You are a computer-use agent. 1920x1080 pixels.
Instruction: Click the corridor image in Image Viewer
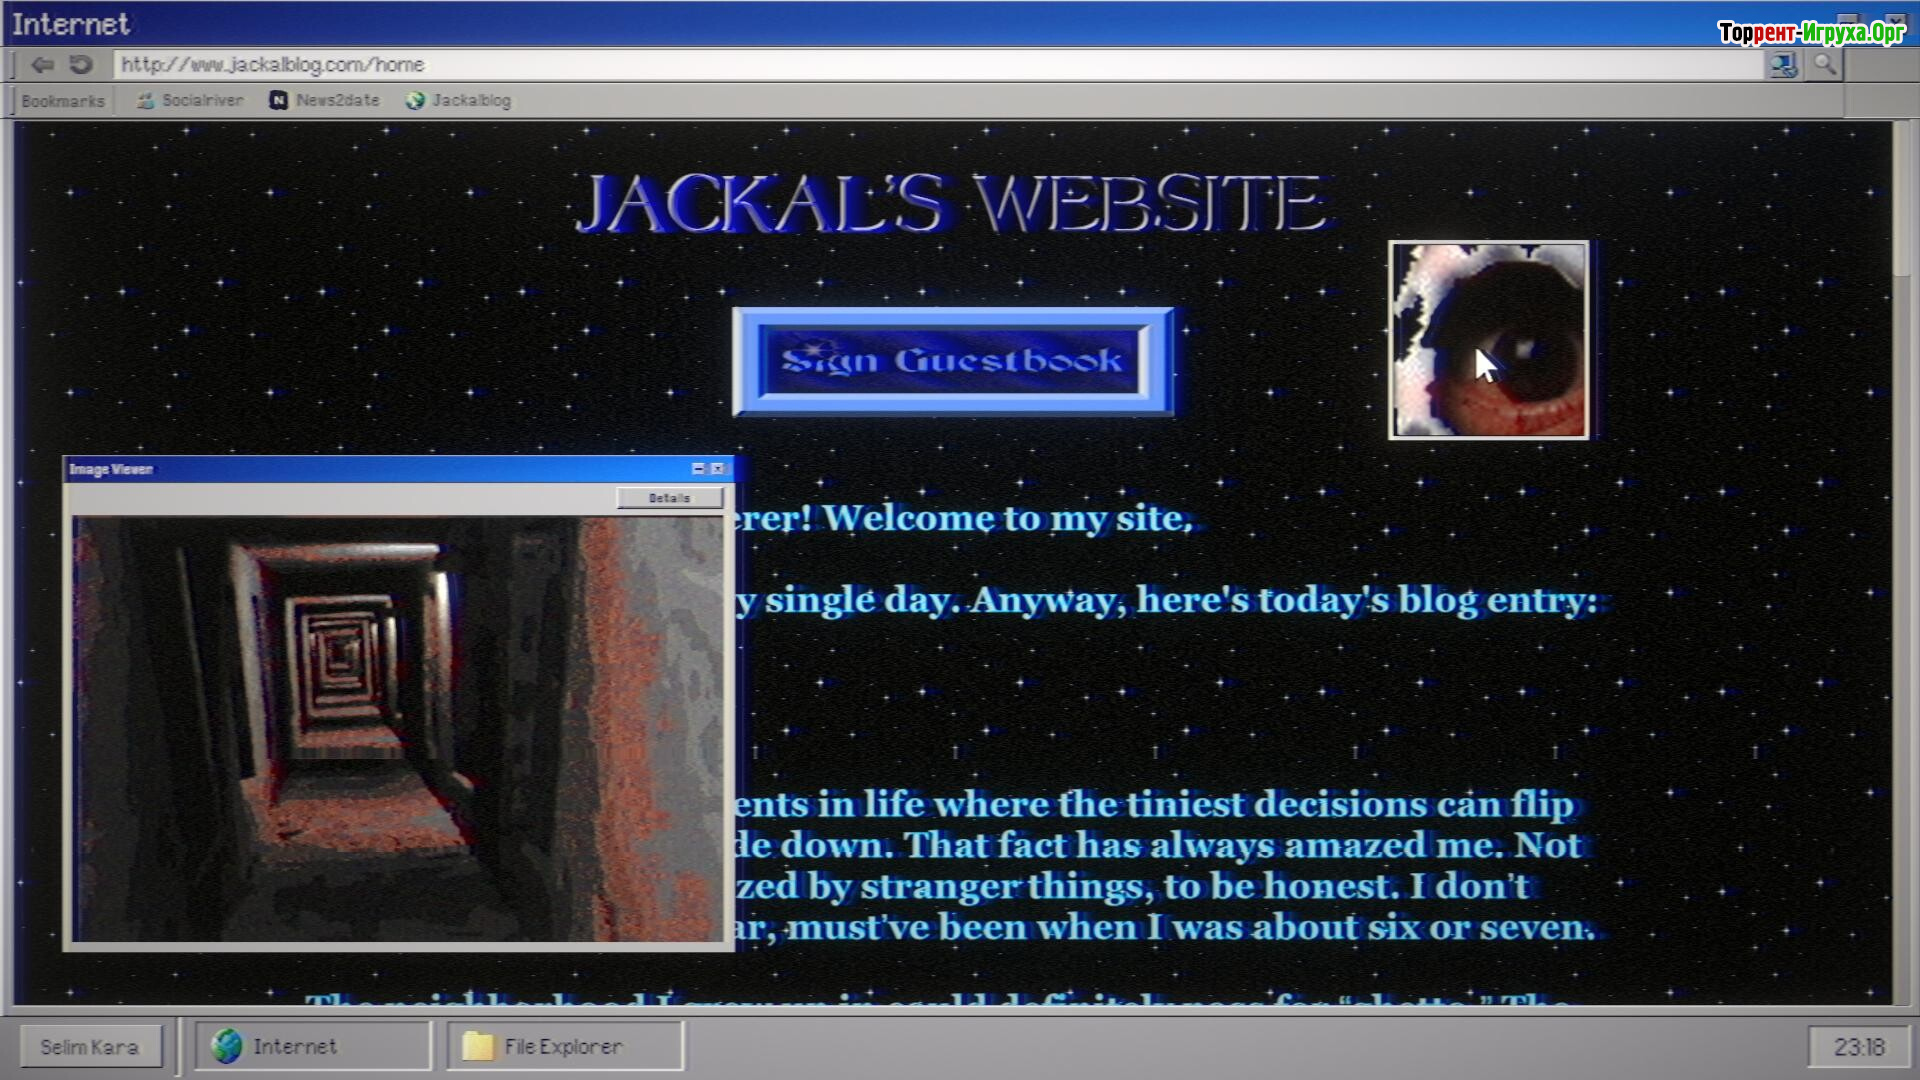pos(397,729)
